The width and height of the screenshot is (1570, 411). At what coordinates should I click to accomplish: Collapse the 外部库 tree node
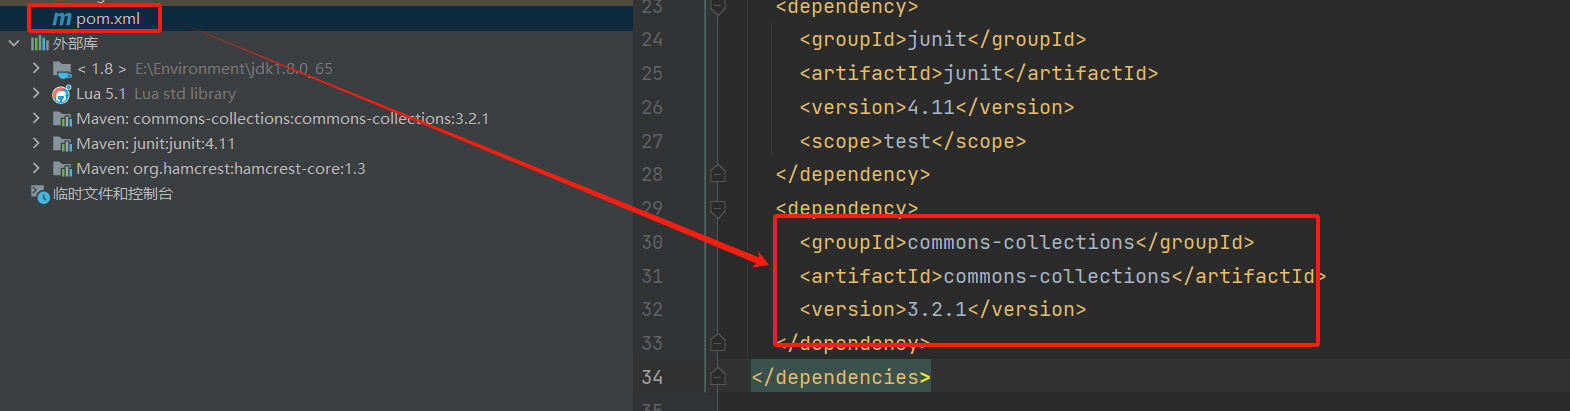(14, 44)
